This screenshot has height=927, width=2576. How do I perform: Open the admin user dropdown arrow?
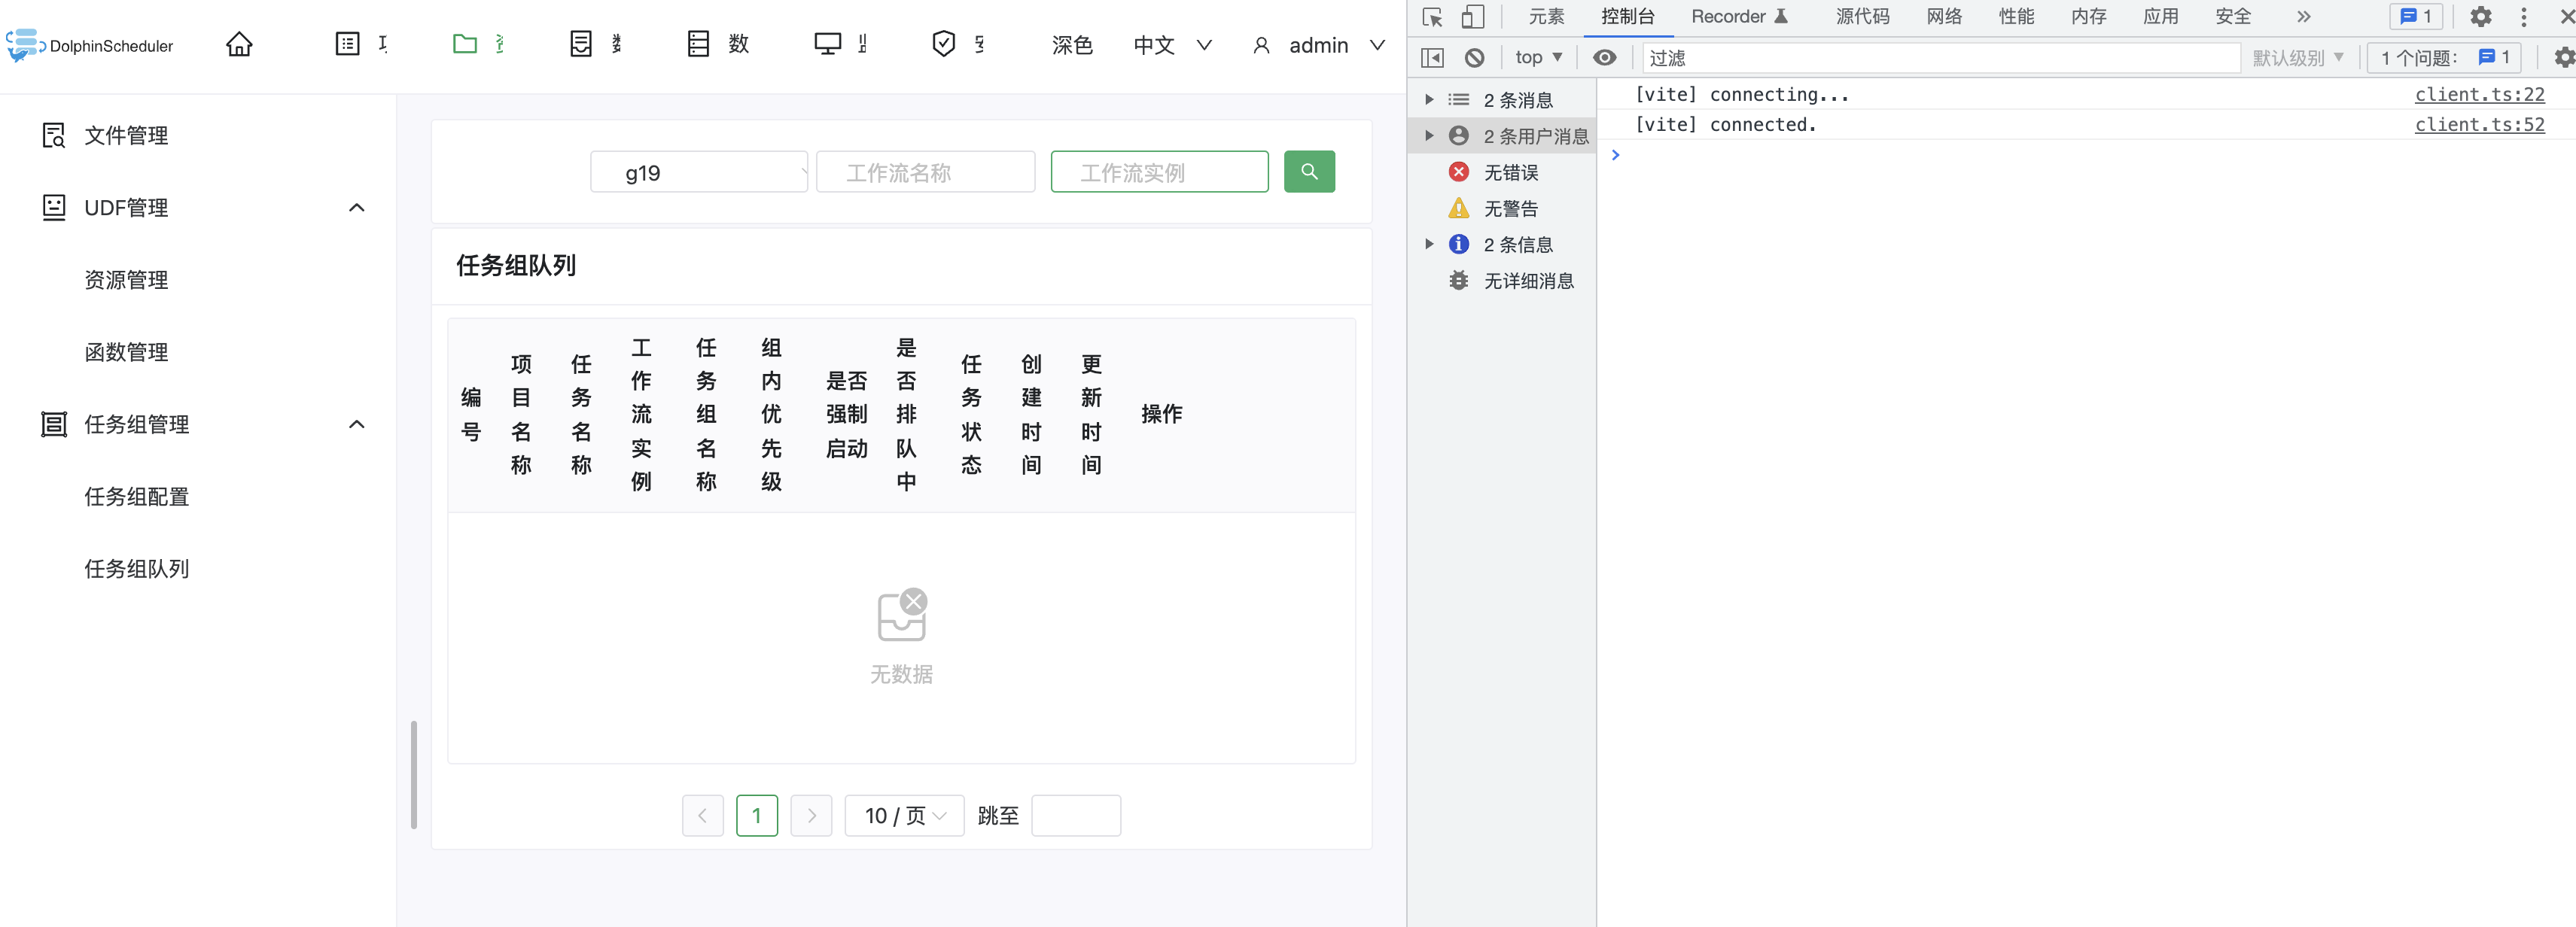(x=1377, y=45)
